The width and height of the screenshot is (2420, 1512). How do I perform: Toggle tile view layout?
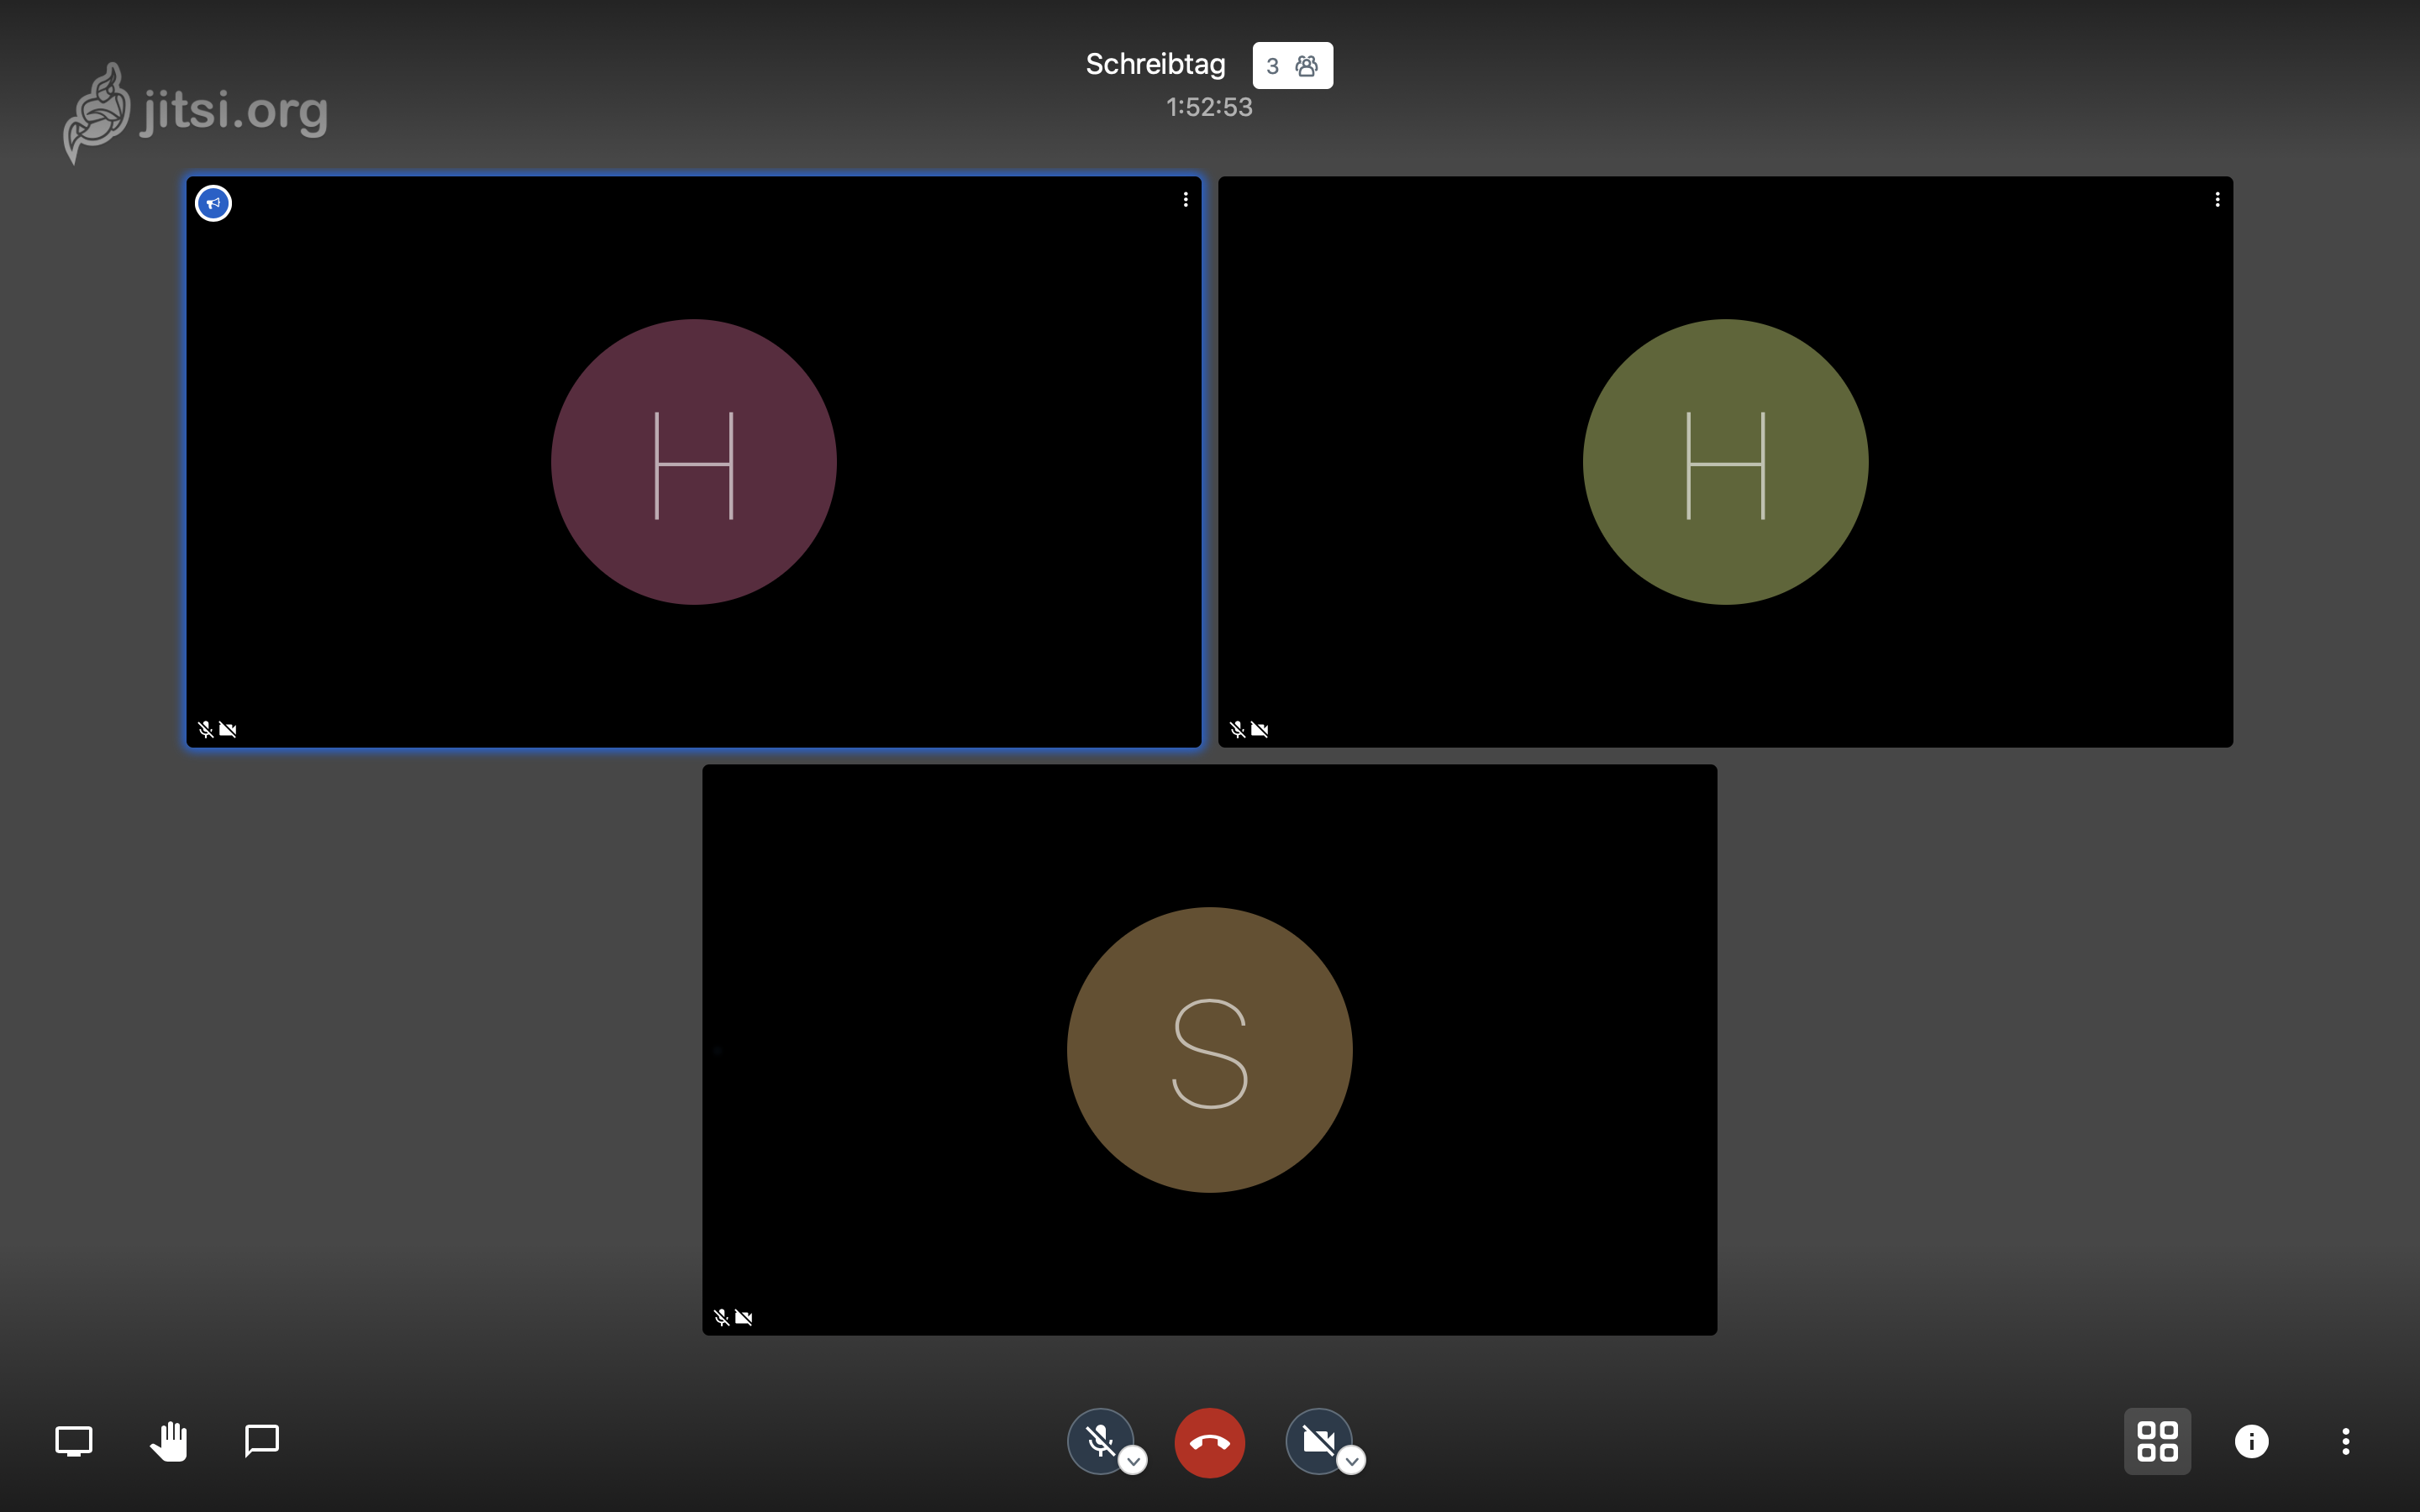pos(2157,1441)
